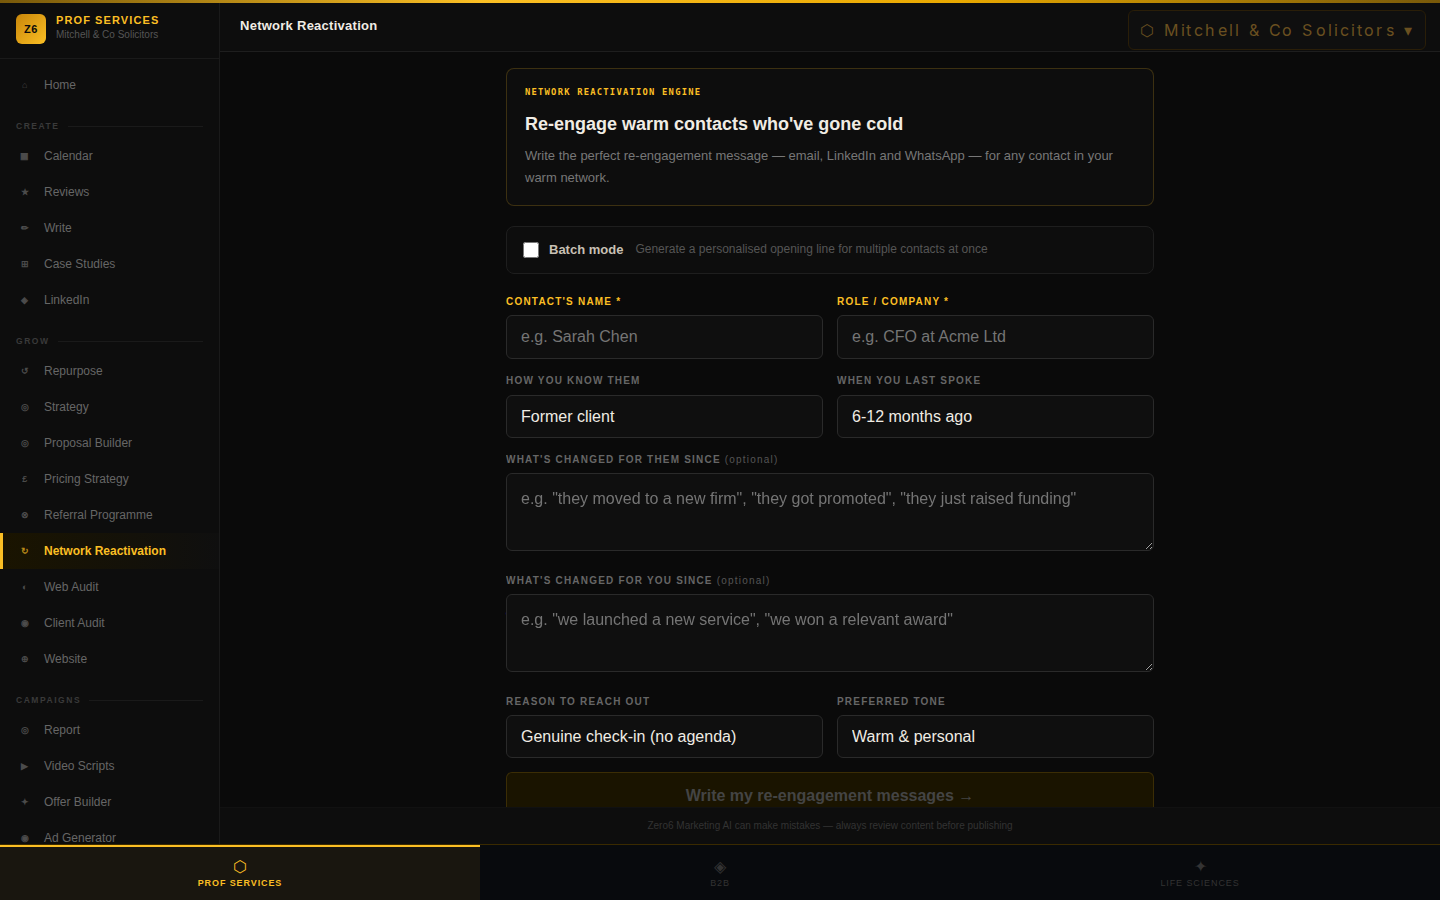Screen dimensions: 1440x900
Task: Click the "Re-engage warm contacts who've gone cold" heading
Action: coord(714,124)
